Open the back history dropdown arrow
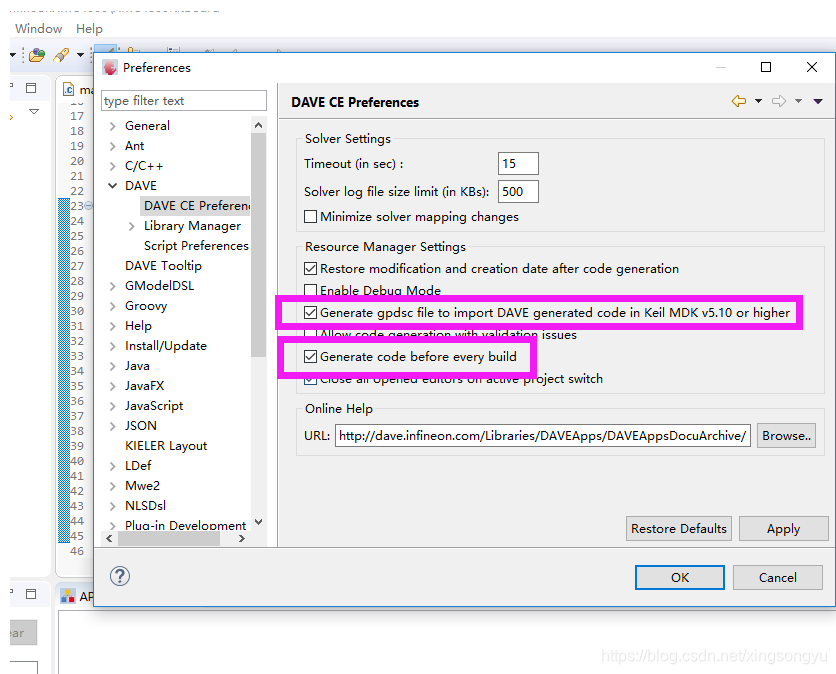Image resolution: width=836 pixels, height=674 pixels. pyautogui.click(x=758, y=101)
